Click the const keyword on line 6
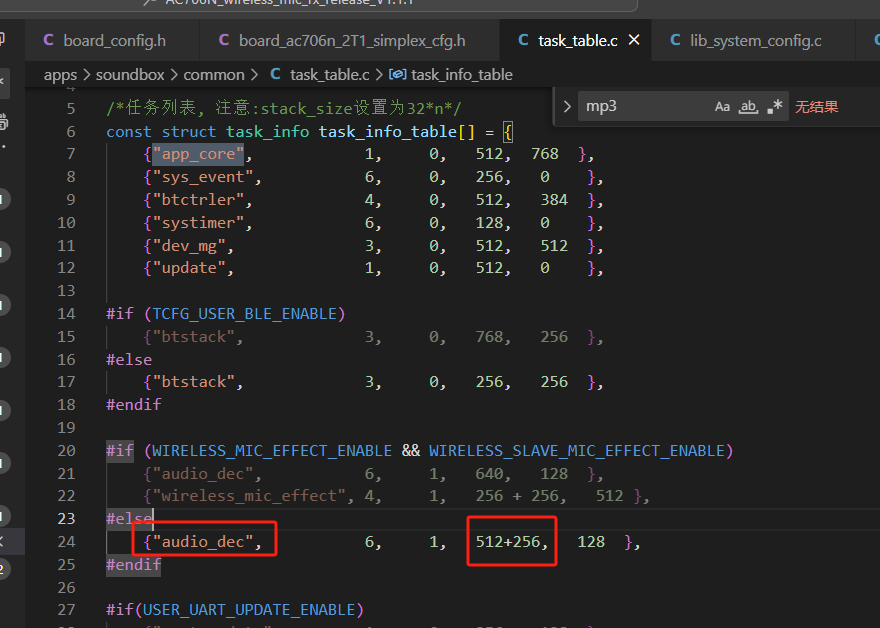 [x=129, y=132]
